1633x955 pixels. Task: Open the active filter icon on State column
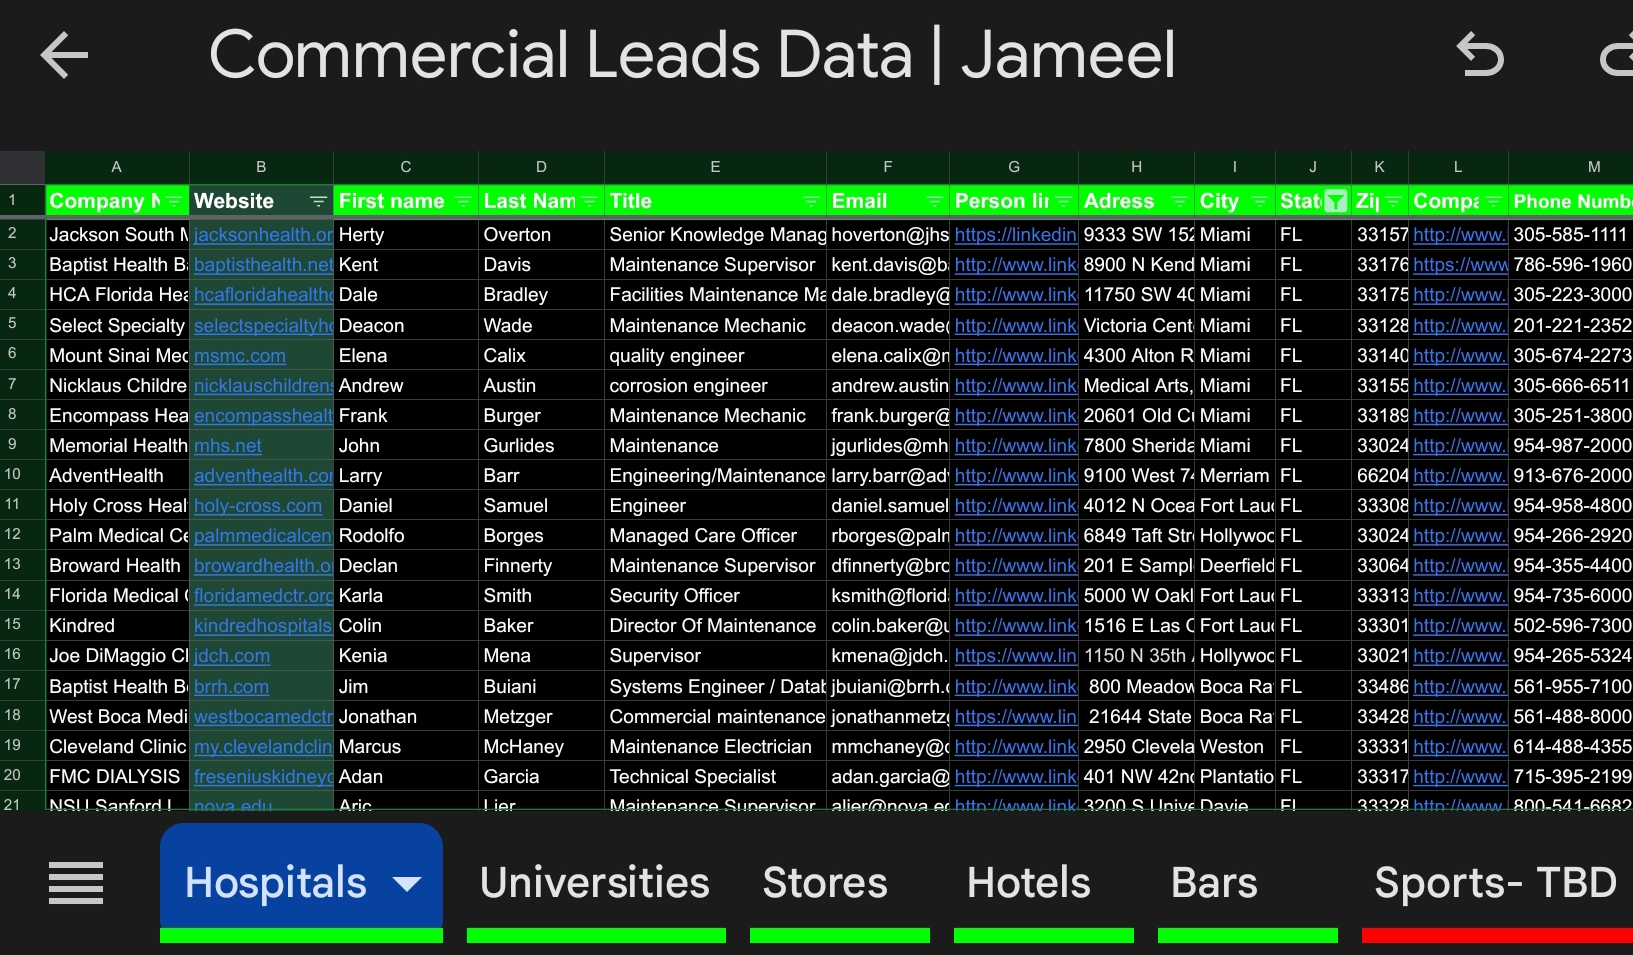(1335, 201)
